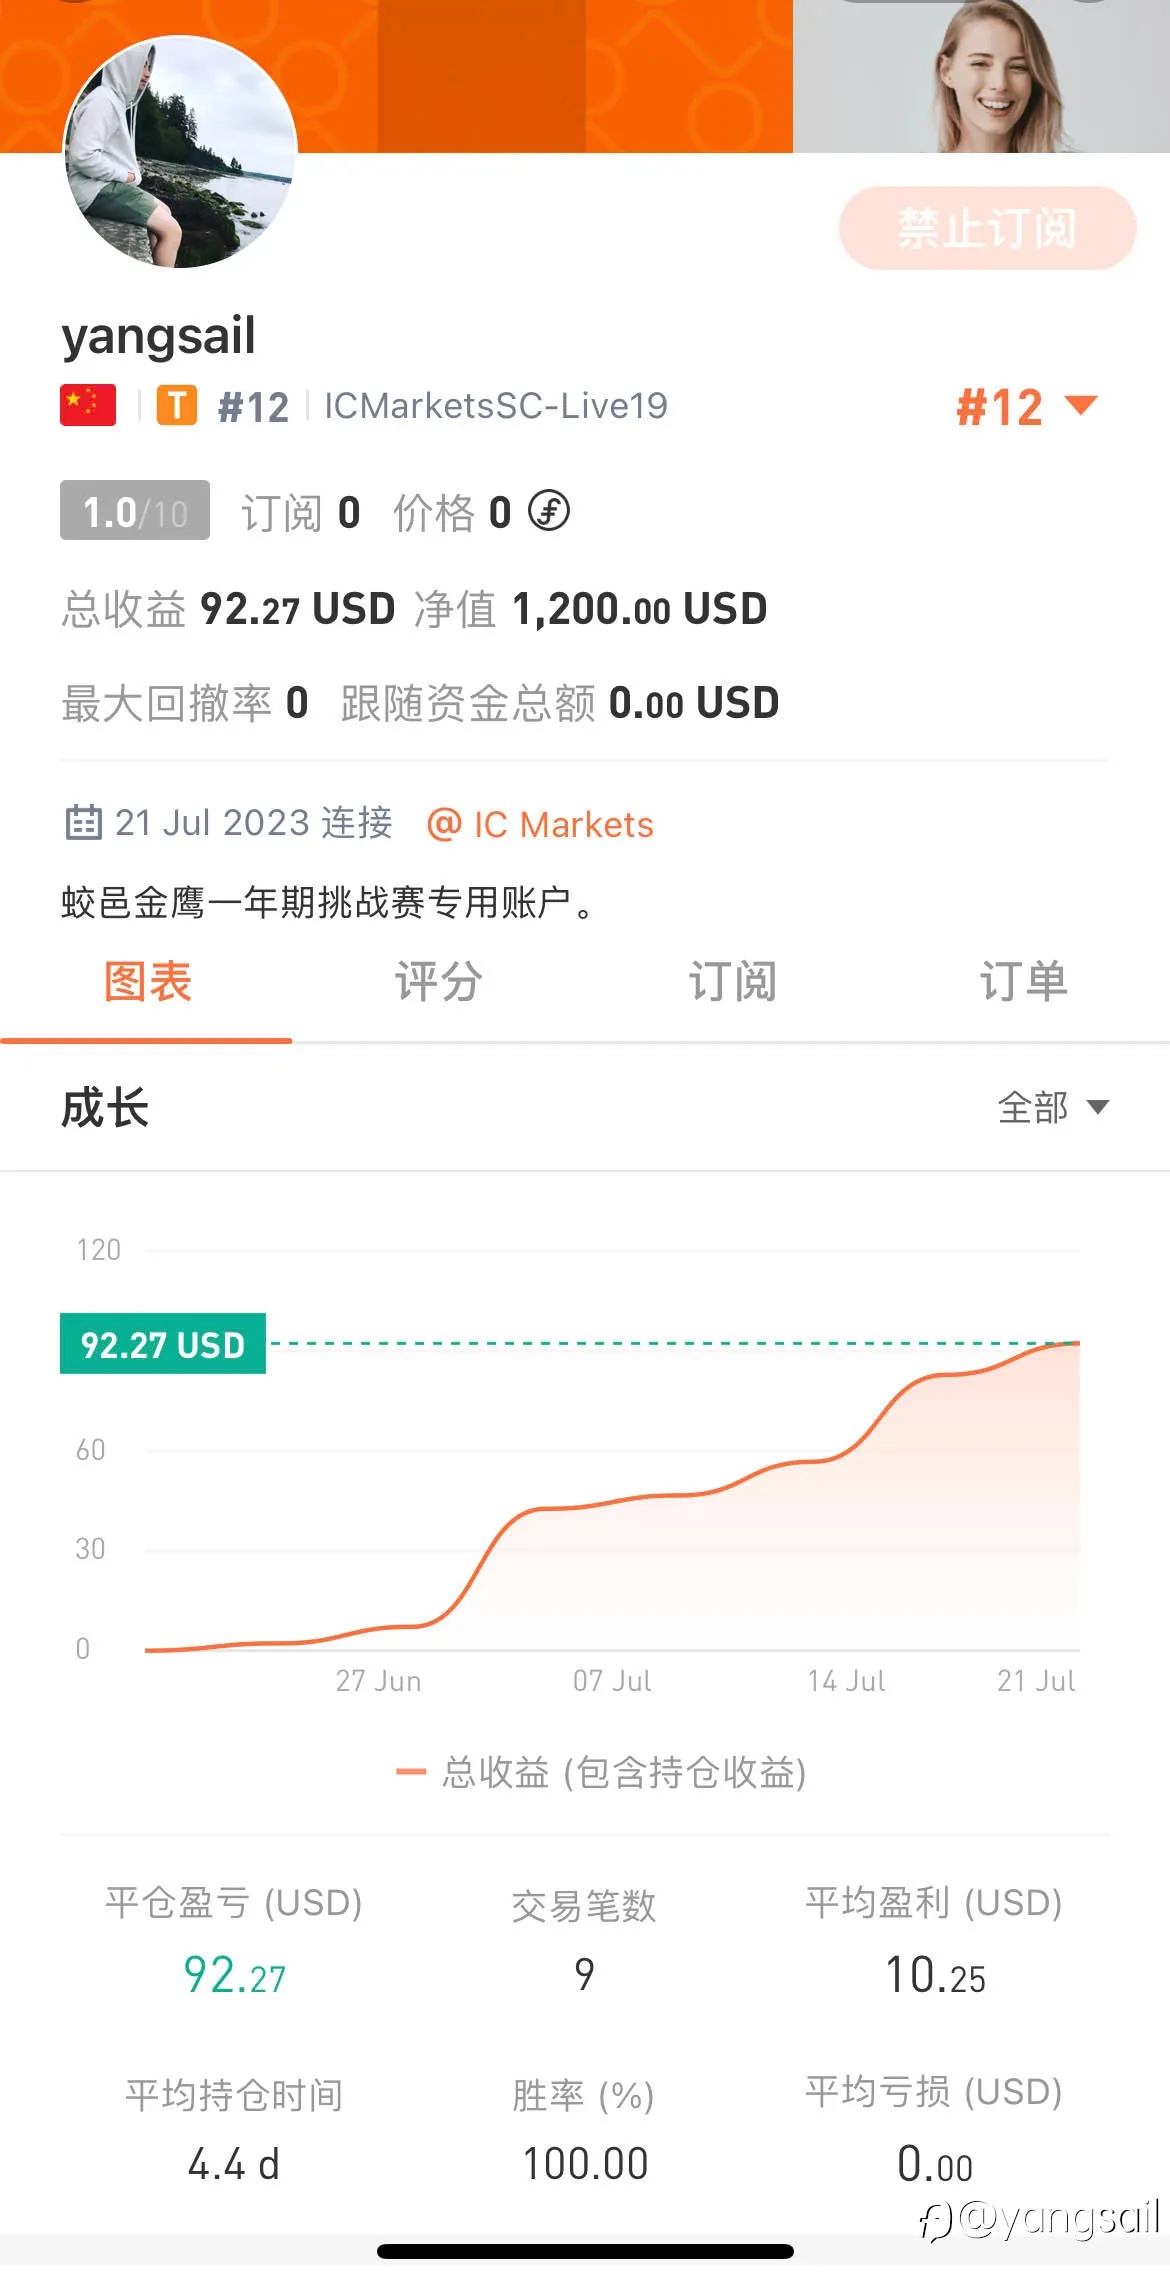Switch to the 评分 tab
The height and width of the screenshot is (2283, 1170).
pos(438,982)
